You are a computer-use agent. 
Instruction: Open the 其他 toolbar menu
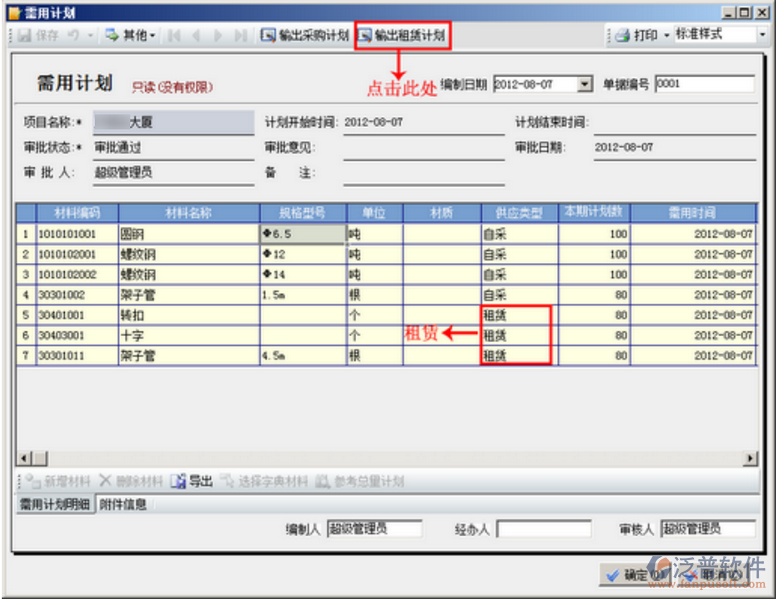point(130,35)
